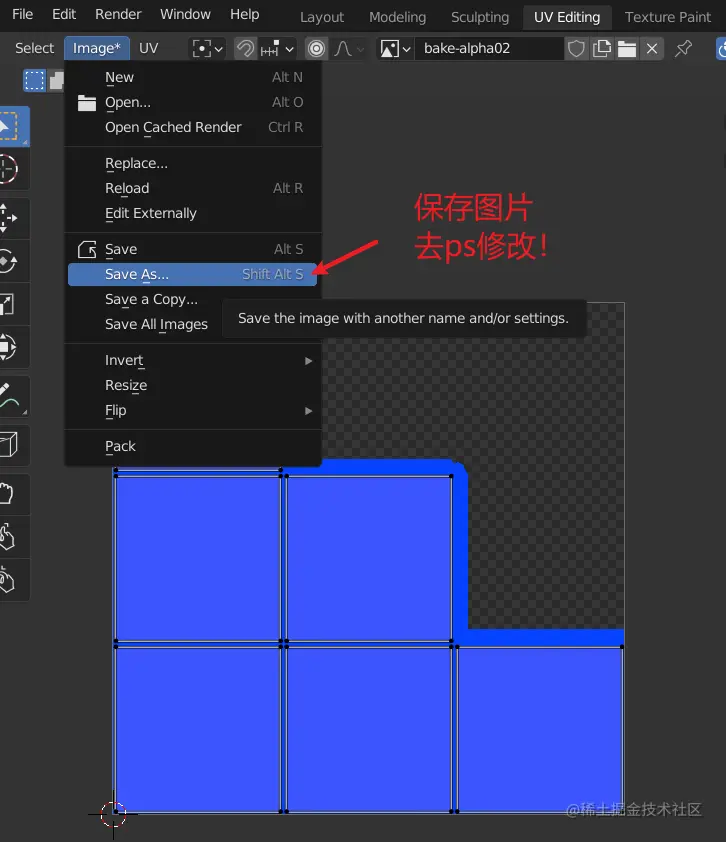Choose Reload from Image menu

[x=193, y=188]
